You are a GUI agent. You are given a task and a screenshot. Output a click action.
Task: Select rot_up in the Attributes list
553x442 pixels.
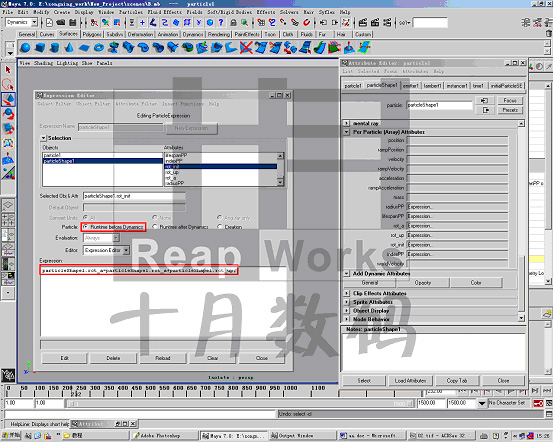(x=172, y=172)
